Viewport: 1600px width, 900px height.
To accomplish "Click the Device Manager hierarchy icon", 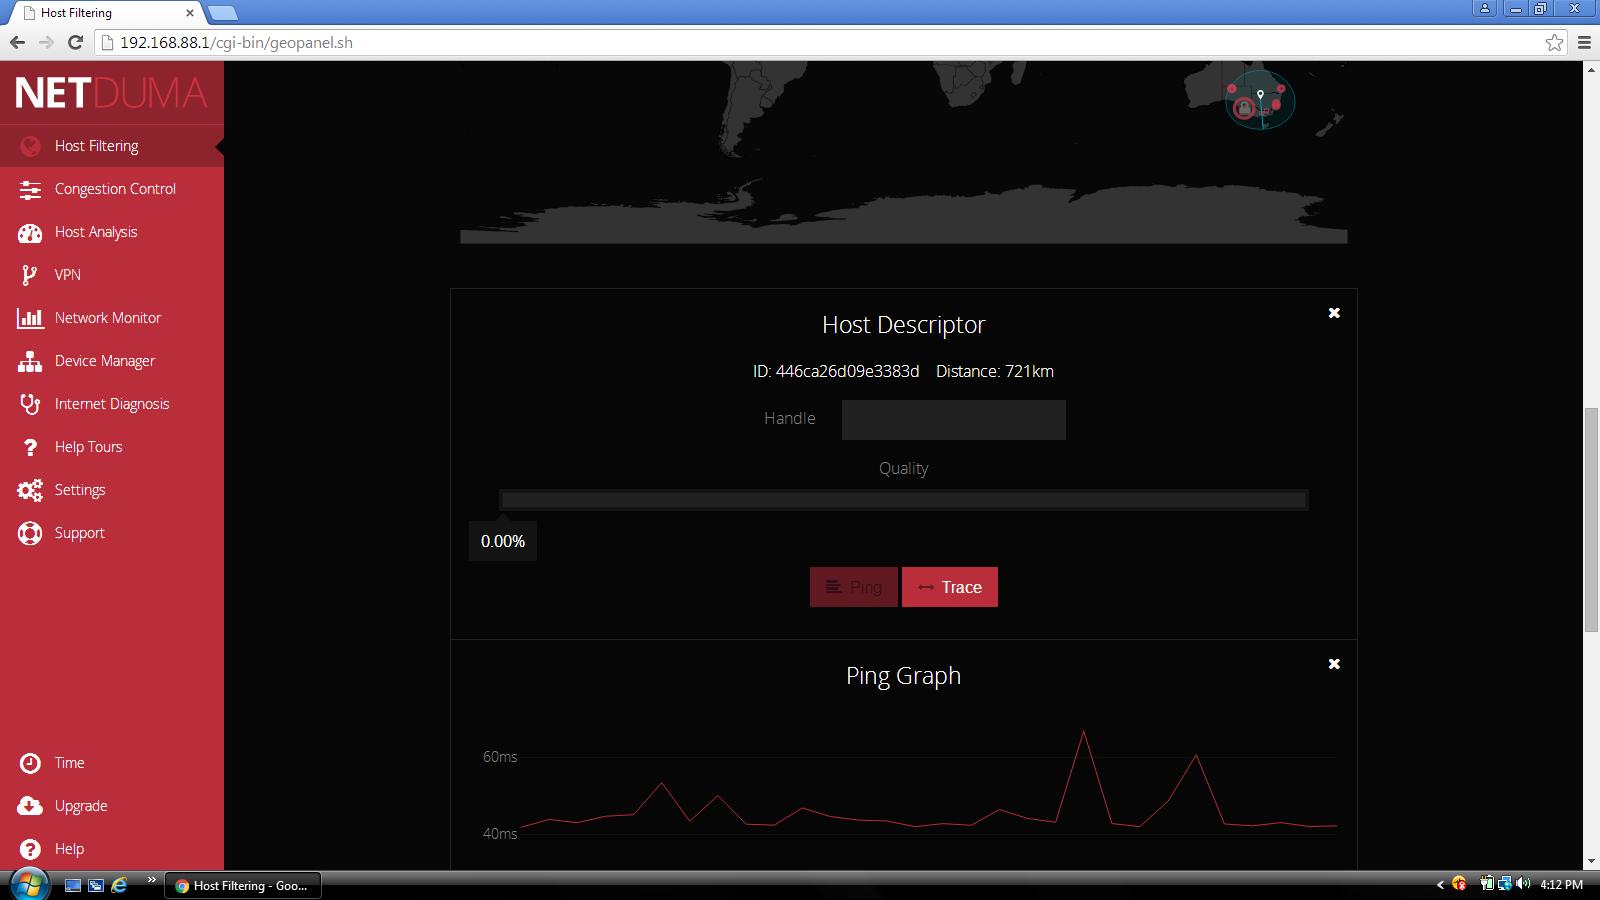I will (30, 361).
